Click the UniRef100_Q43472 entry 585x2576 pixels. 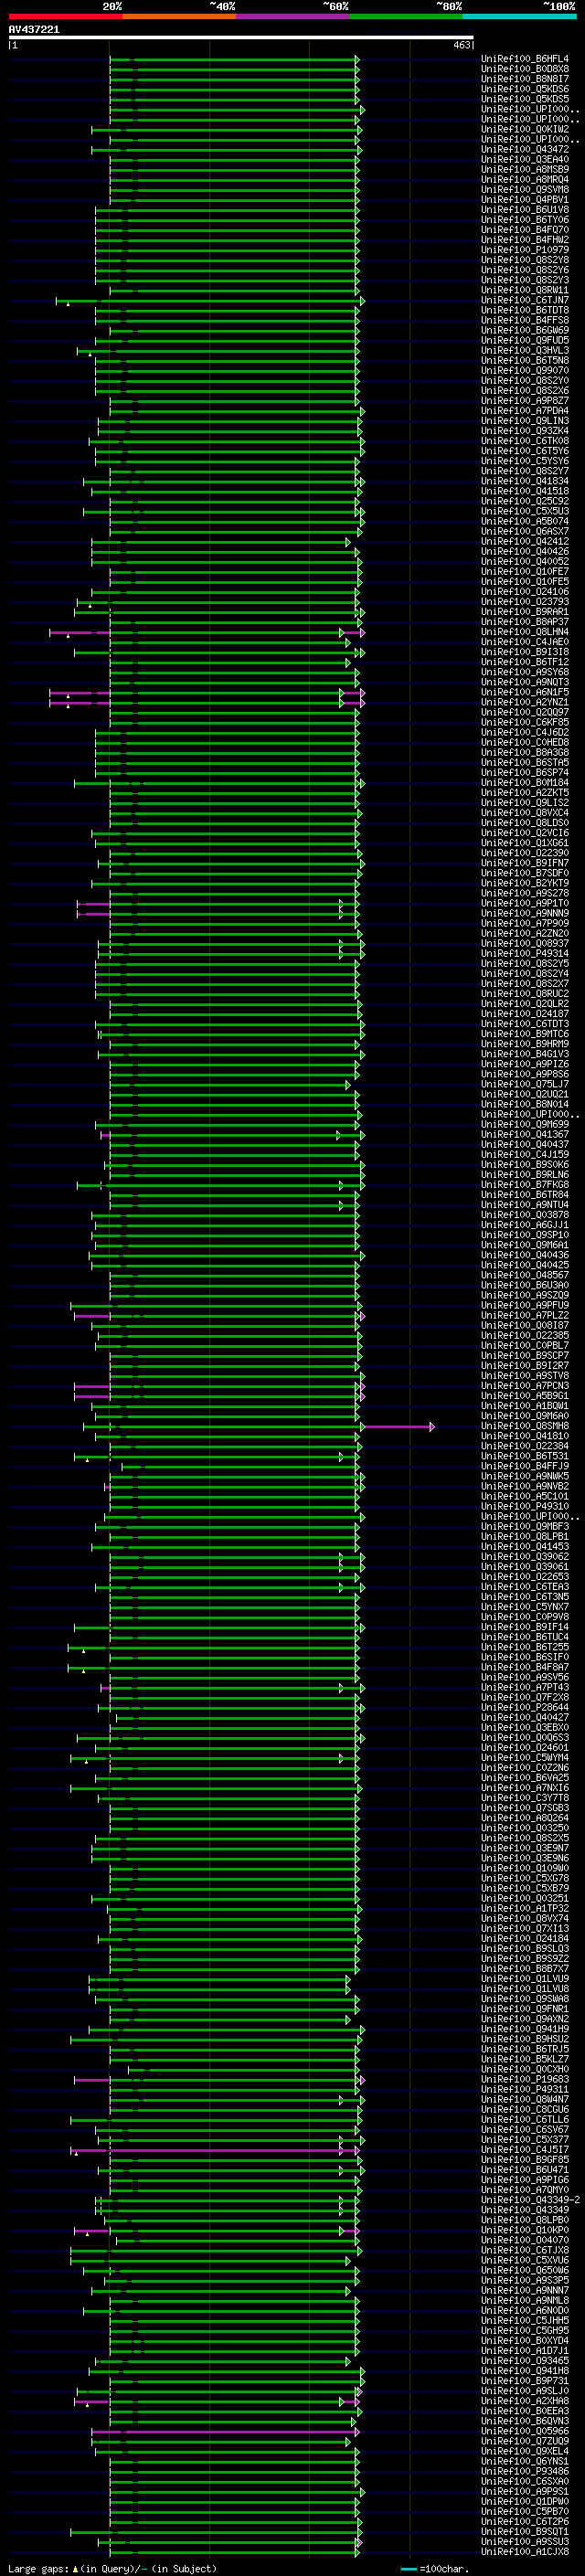(525, 149)
